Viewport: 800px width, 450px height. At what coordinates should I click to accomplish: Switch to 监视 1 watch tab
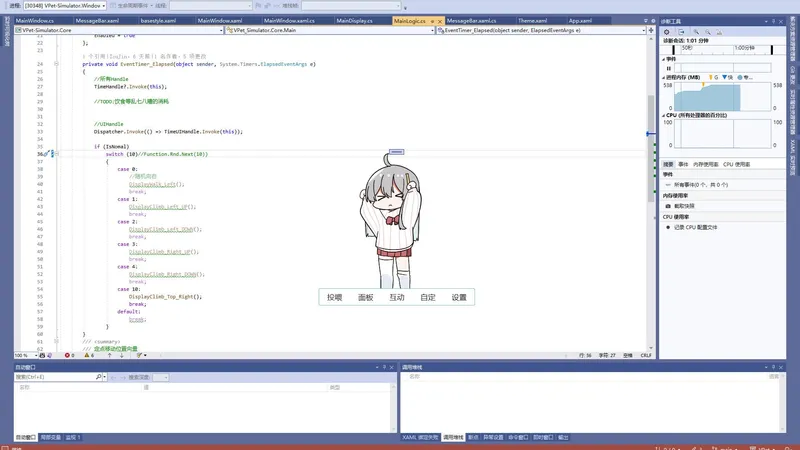(73, 438)
